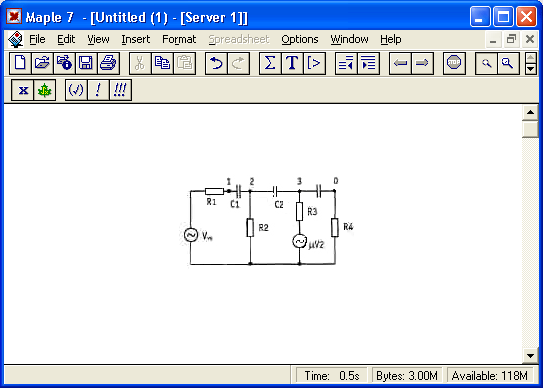Insert Maple math input with the Sigma icon

pos(270,63)
